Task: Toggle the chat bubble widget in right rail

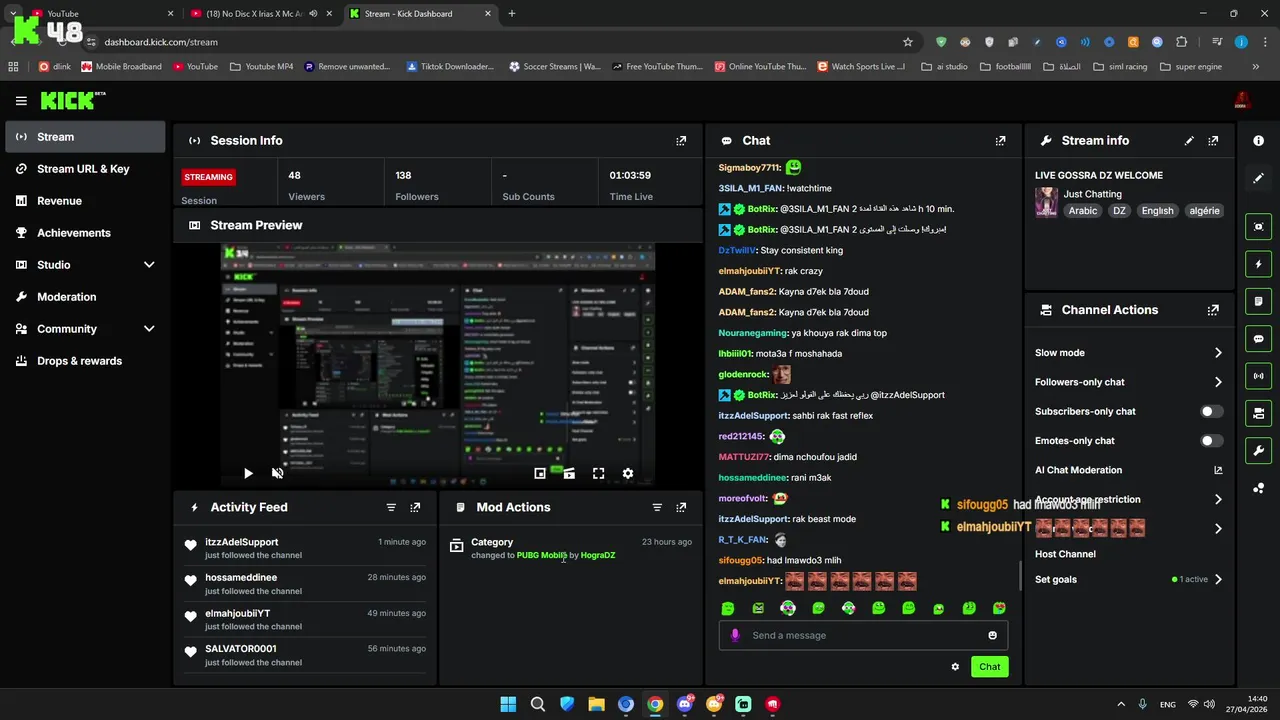Action: click(x=1258, y=339)
